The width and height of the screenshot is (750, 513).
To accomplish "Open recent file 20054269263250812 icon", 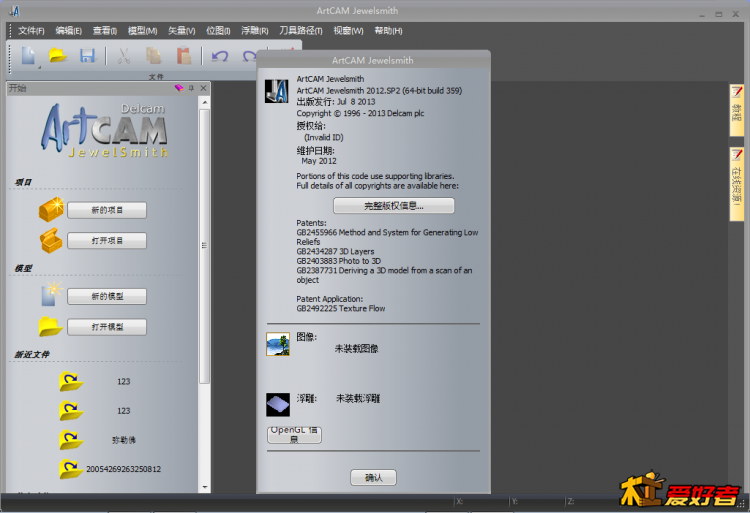I will (71, 469).
